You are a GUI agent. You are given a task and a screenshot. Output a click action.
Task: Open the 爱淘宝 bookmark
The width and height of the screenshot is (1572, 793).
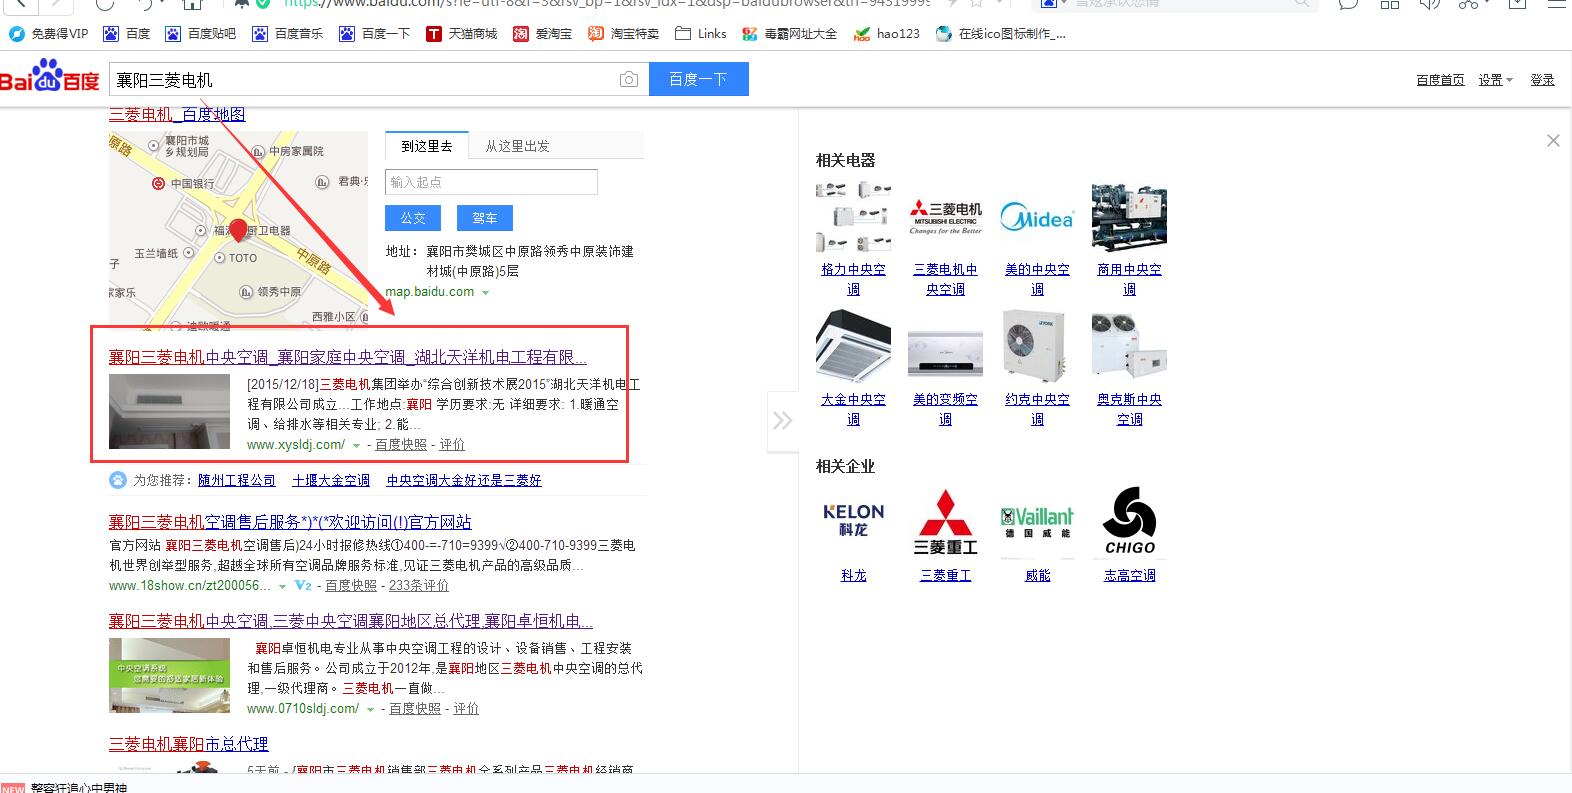543,34
